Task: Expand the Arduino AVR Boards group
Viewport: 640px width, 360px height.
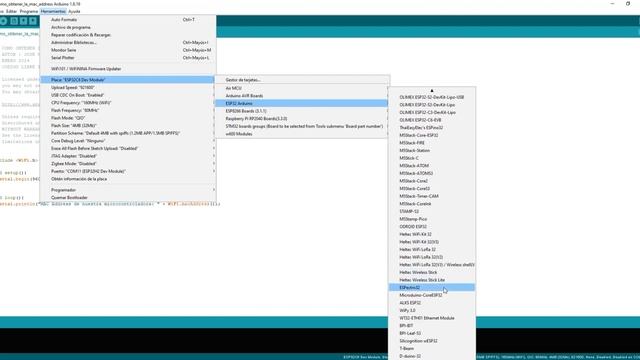Action: (x=302, y=96)
